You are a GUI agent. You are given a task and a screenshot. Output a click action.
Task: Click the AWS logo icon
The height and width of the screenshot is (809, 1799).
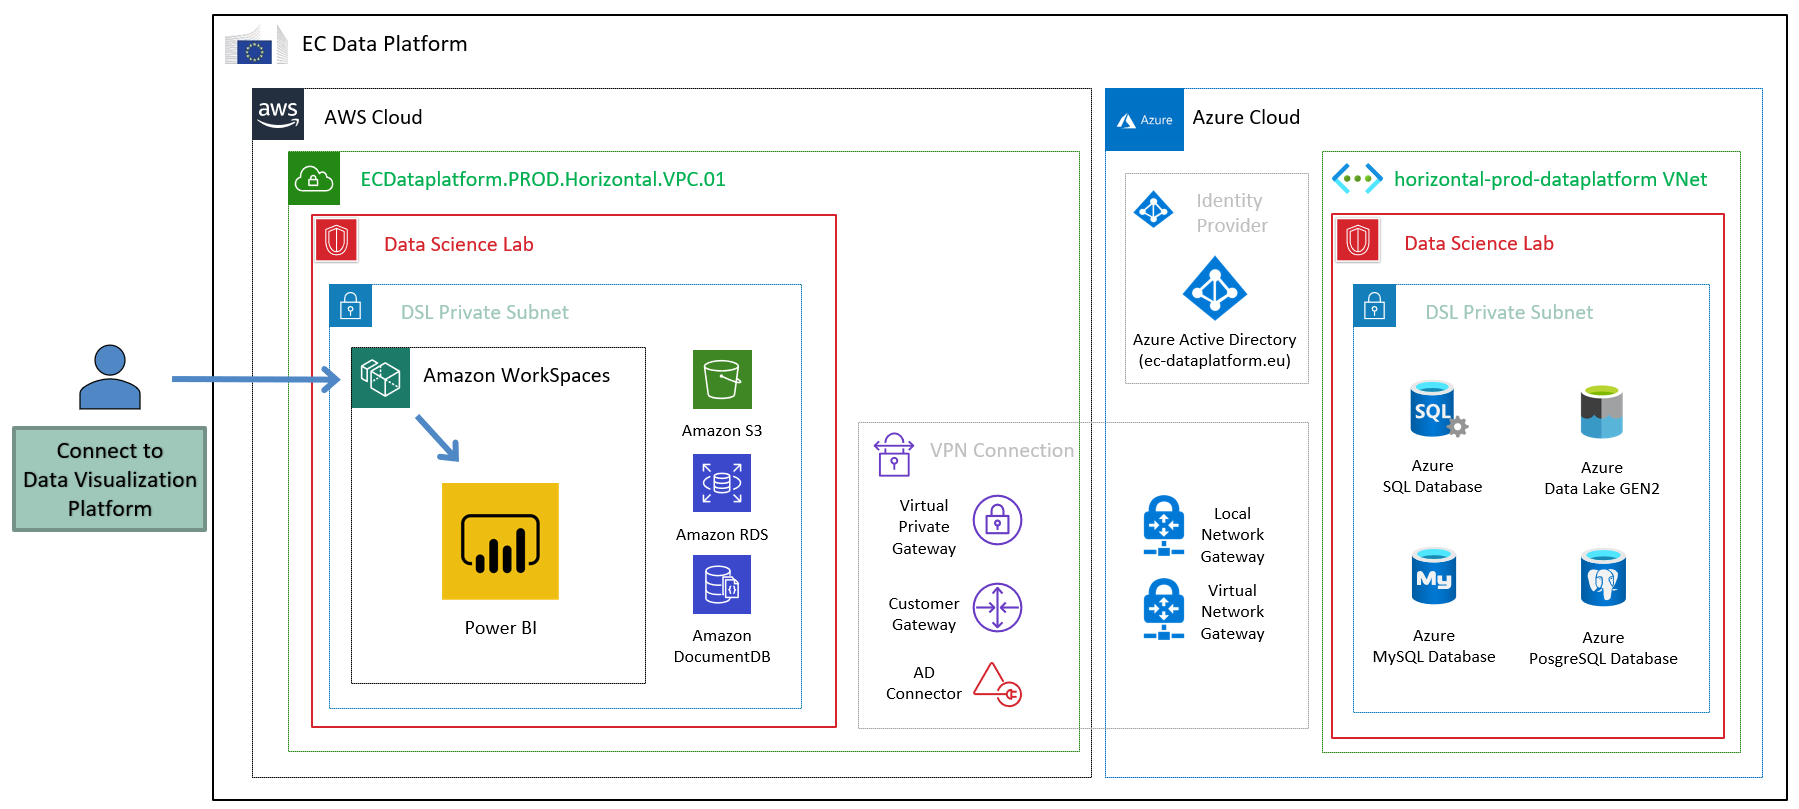[x=278, y=114]
